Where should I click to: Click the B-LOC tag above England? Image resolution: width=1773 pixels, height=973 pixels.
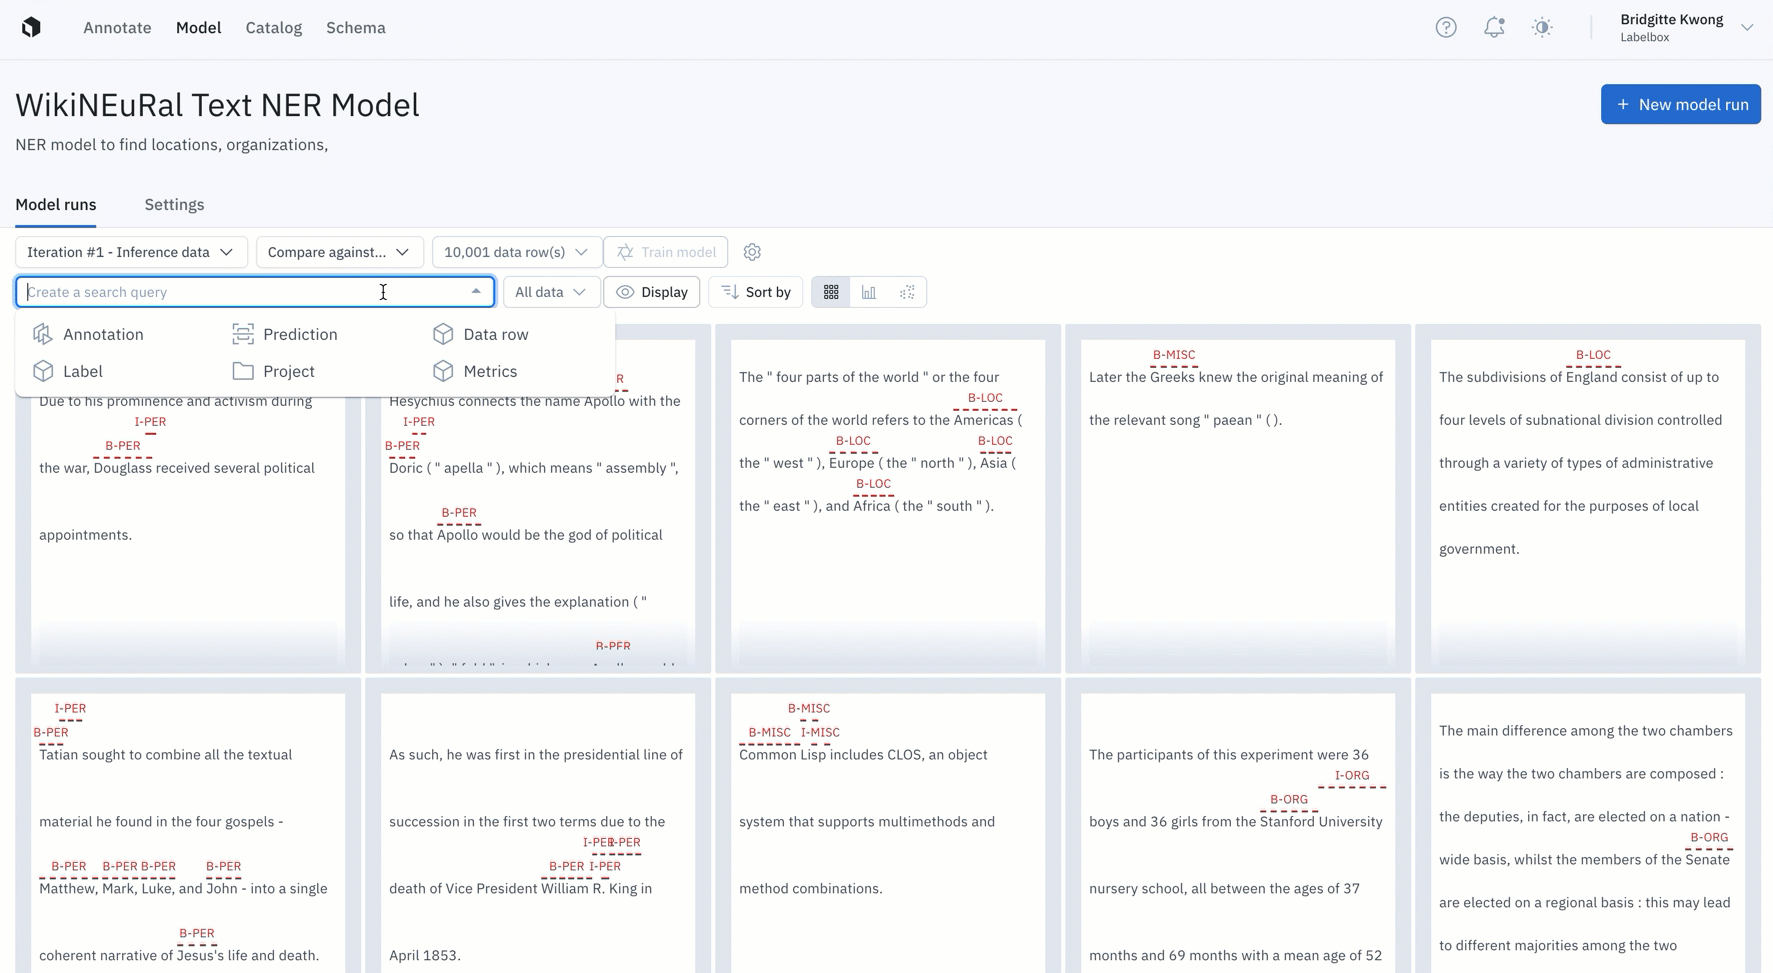coord(1593,355)
